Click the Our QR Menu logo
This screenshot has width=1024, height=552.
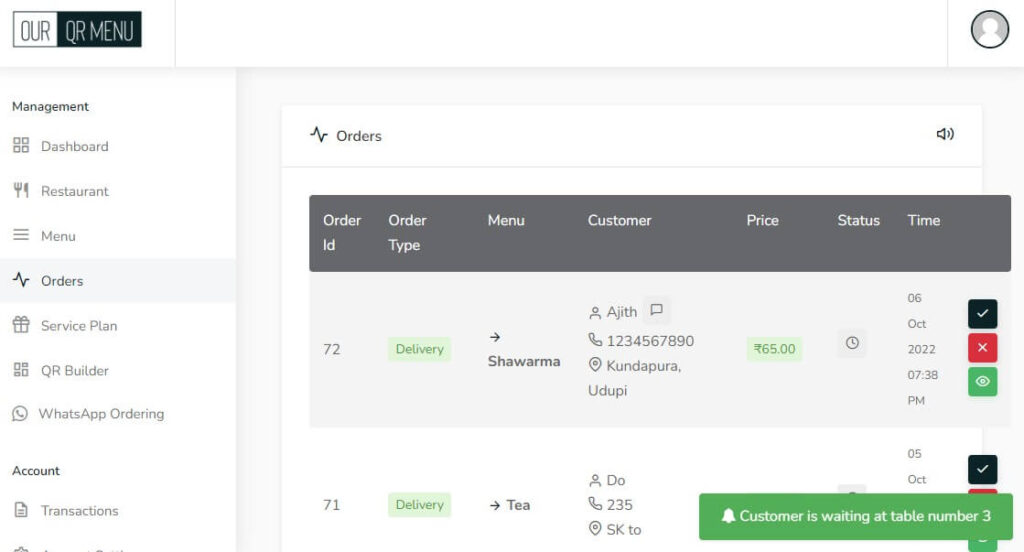(x=77, y=30)
